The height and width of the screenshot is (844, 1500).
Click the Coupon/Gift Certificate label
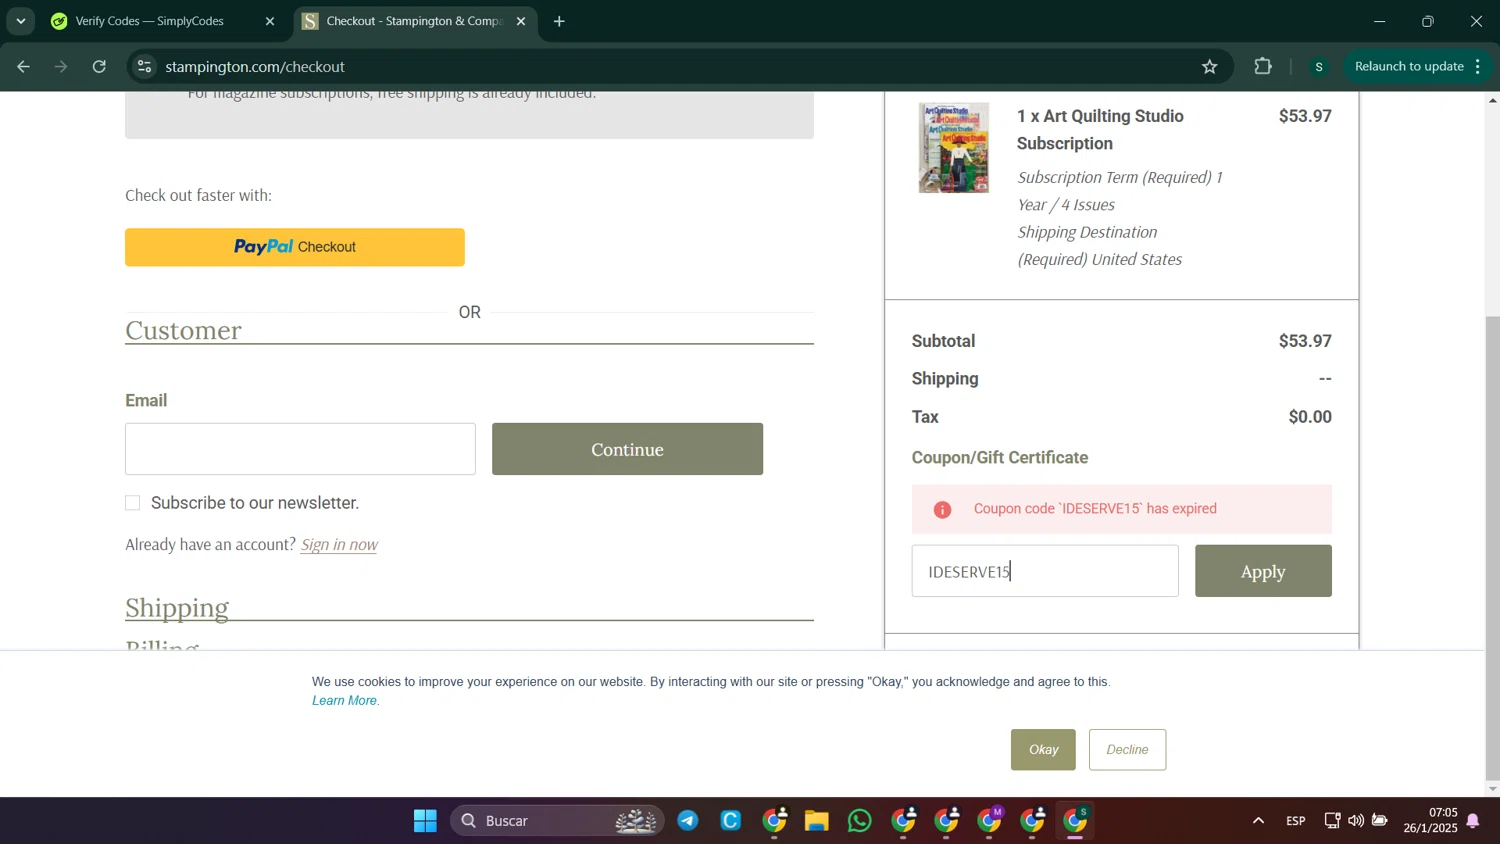1000,458
